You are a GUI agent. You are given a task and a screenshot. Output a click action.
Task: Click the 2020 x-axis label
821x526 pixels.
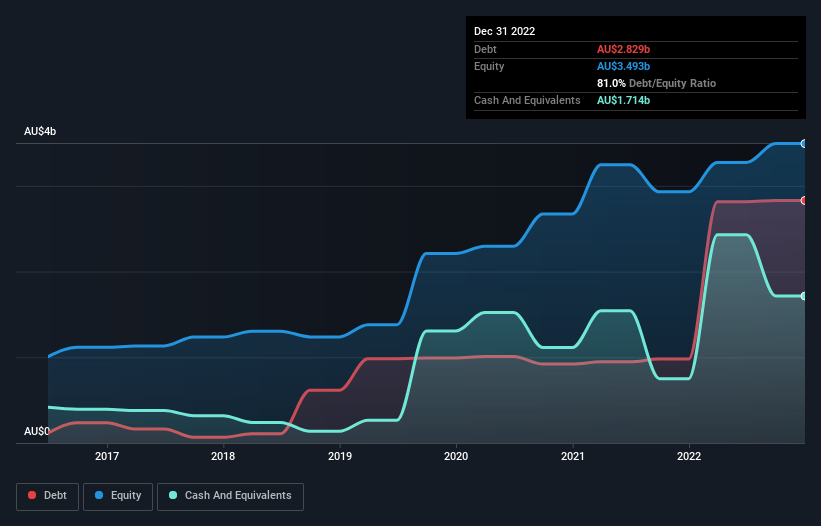456,456
